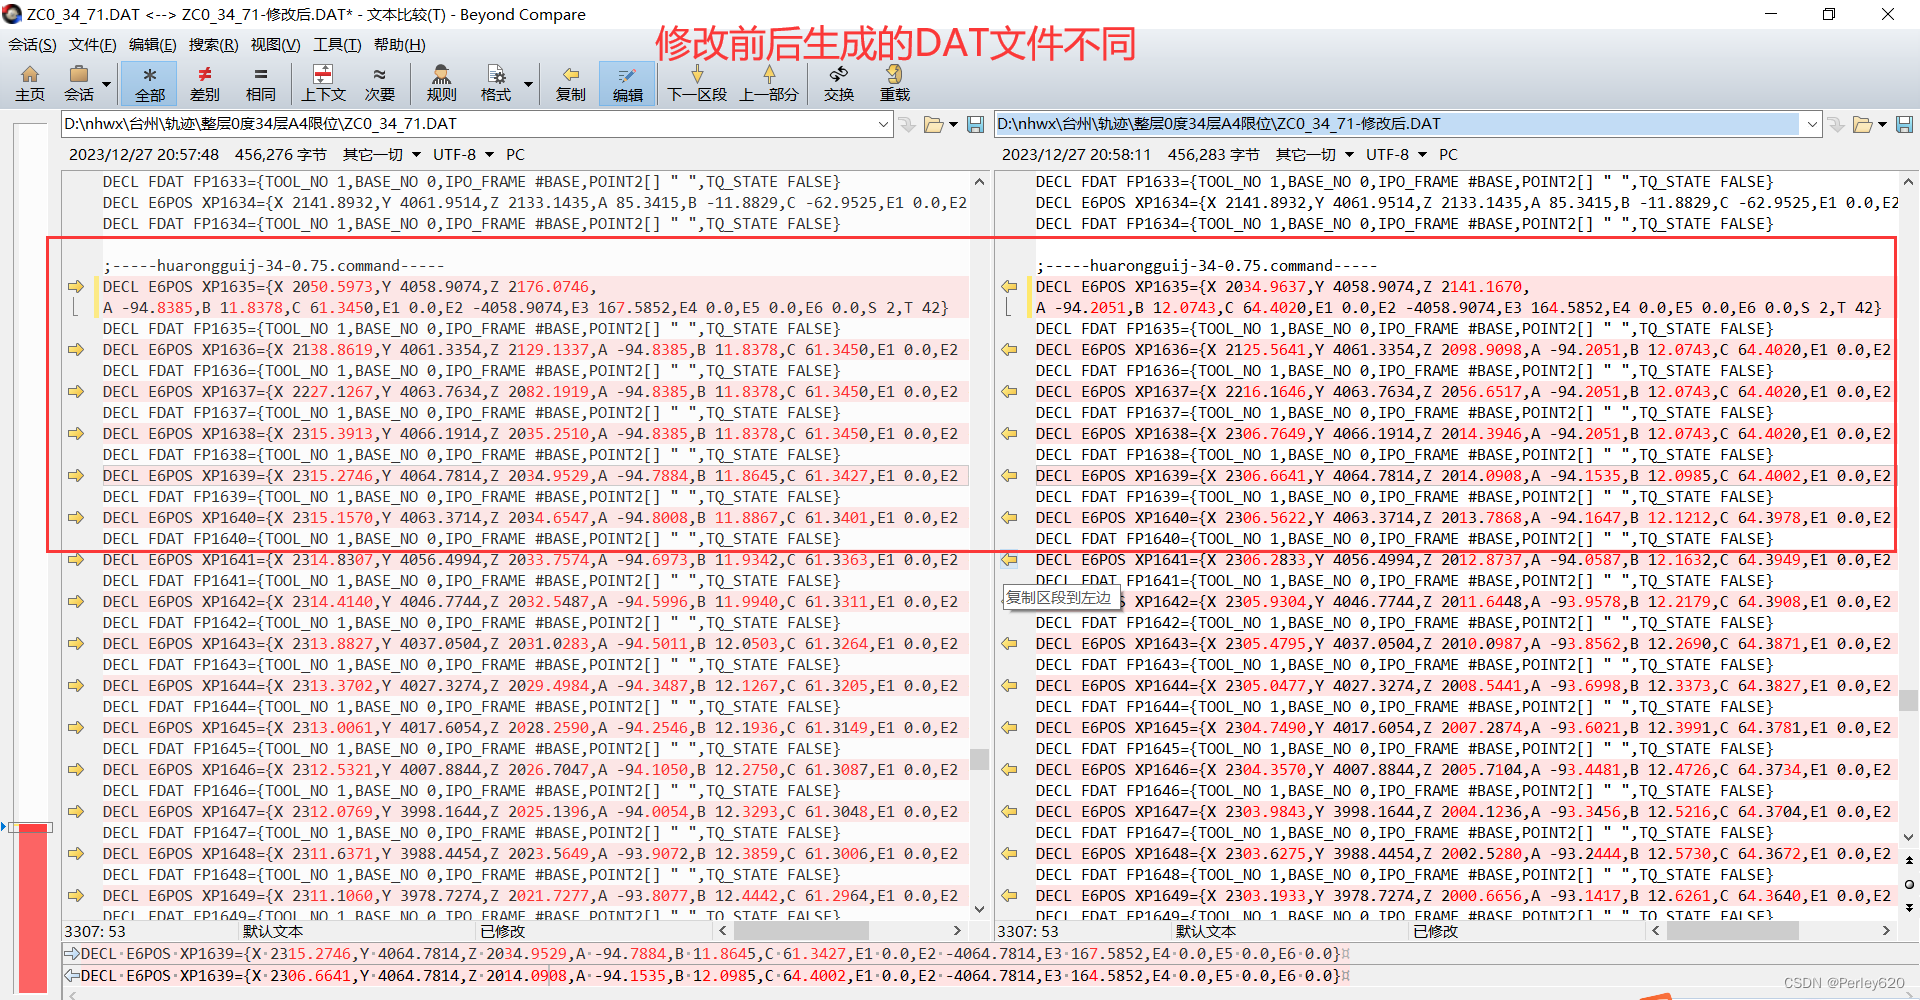Click copy-to-left arrow beside right XP1648 line

pos(1009,854)
